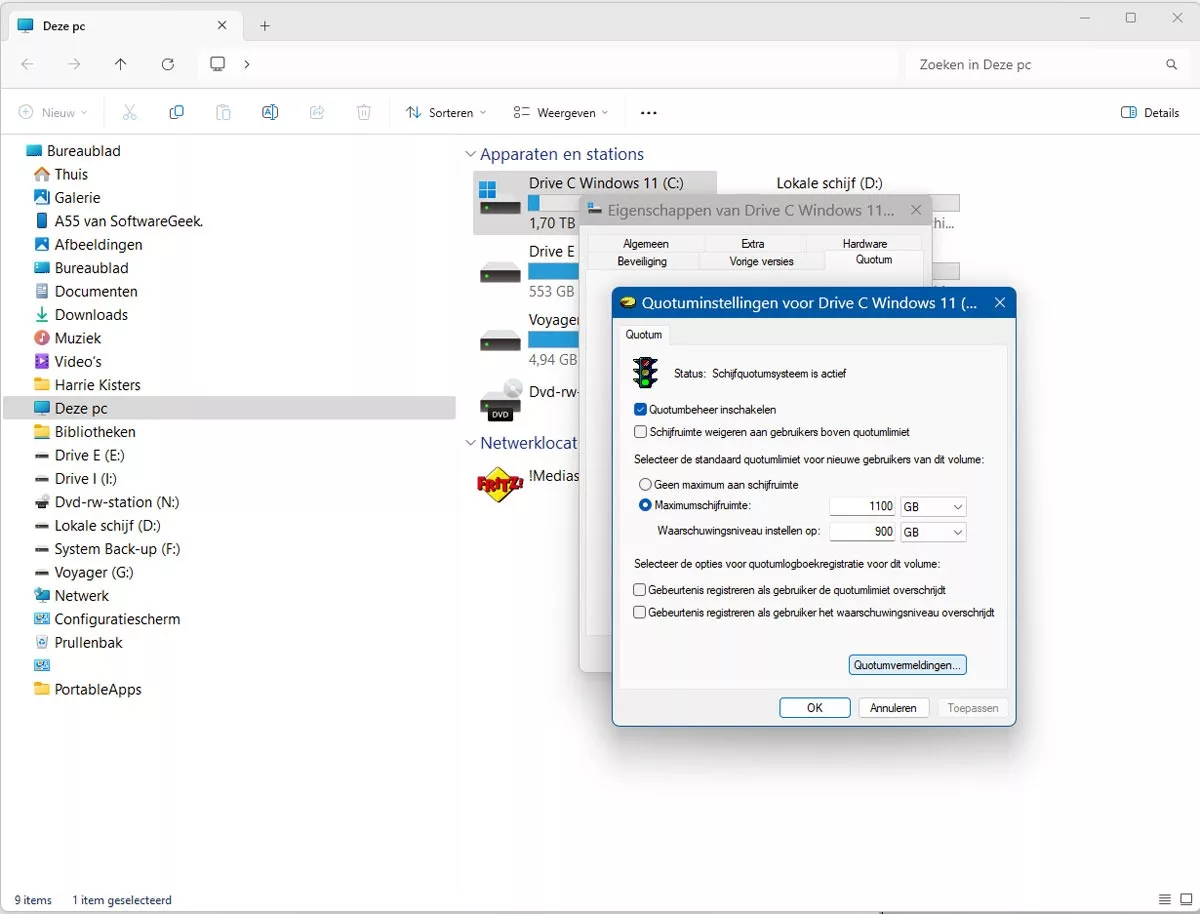
Task: Expand the address bar path chevron
Action: (247, 64)
